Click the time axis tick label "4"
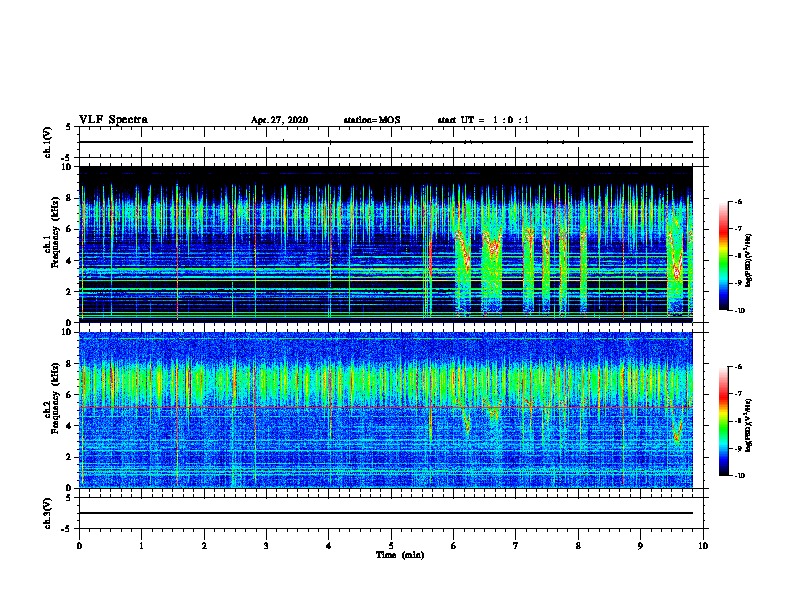 [x=329, y=546]
